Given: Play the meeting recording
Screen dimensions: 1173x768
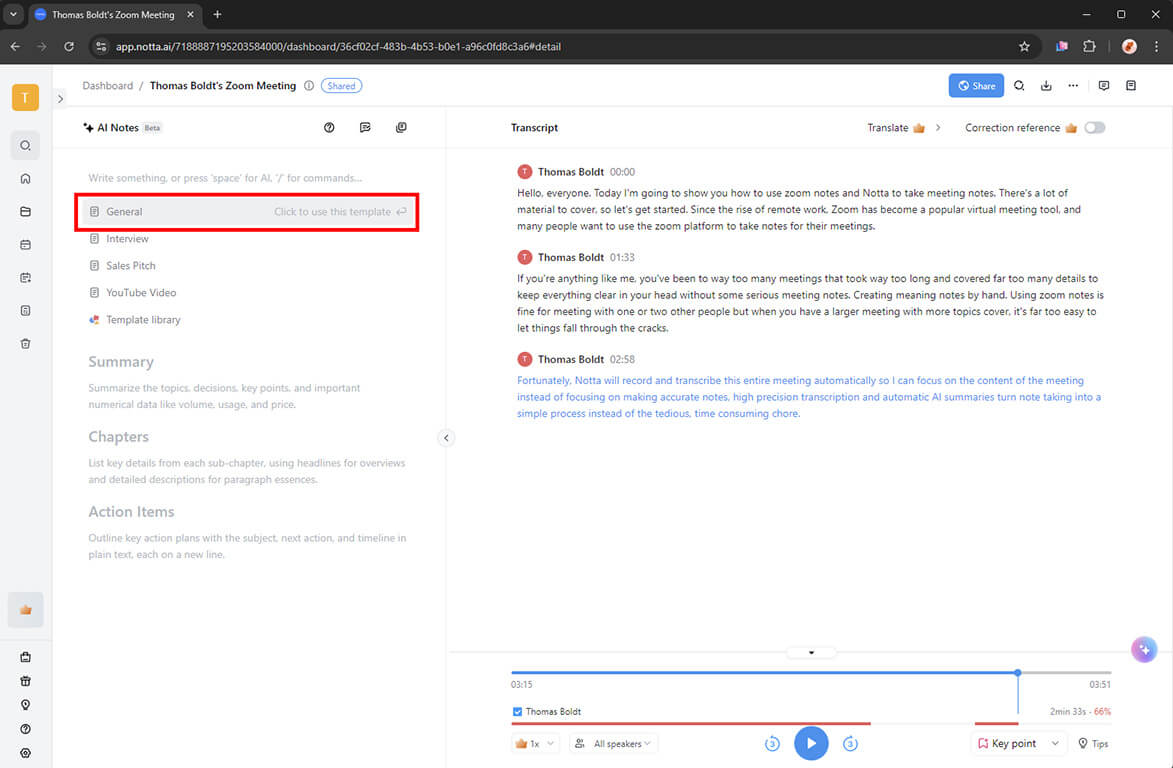Looking at the screenshot, I should point(811,743).
